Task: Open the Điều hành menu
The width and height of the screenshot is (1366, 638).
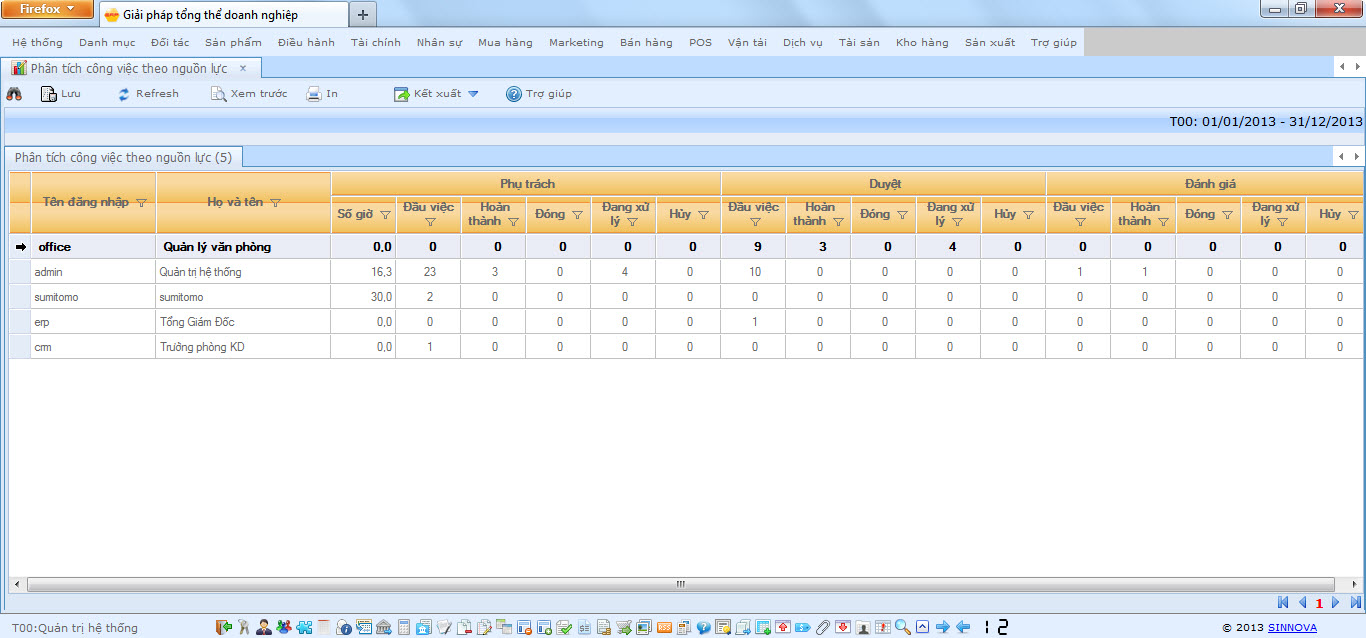Action: pos(307,43)
